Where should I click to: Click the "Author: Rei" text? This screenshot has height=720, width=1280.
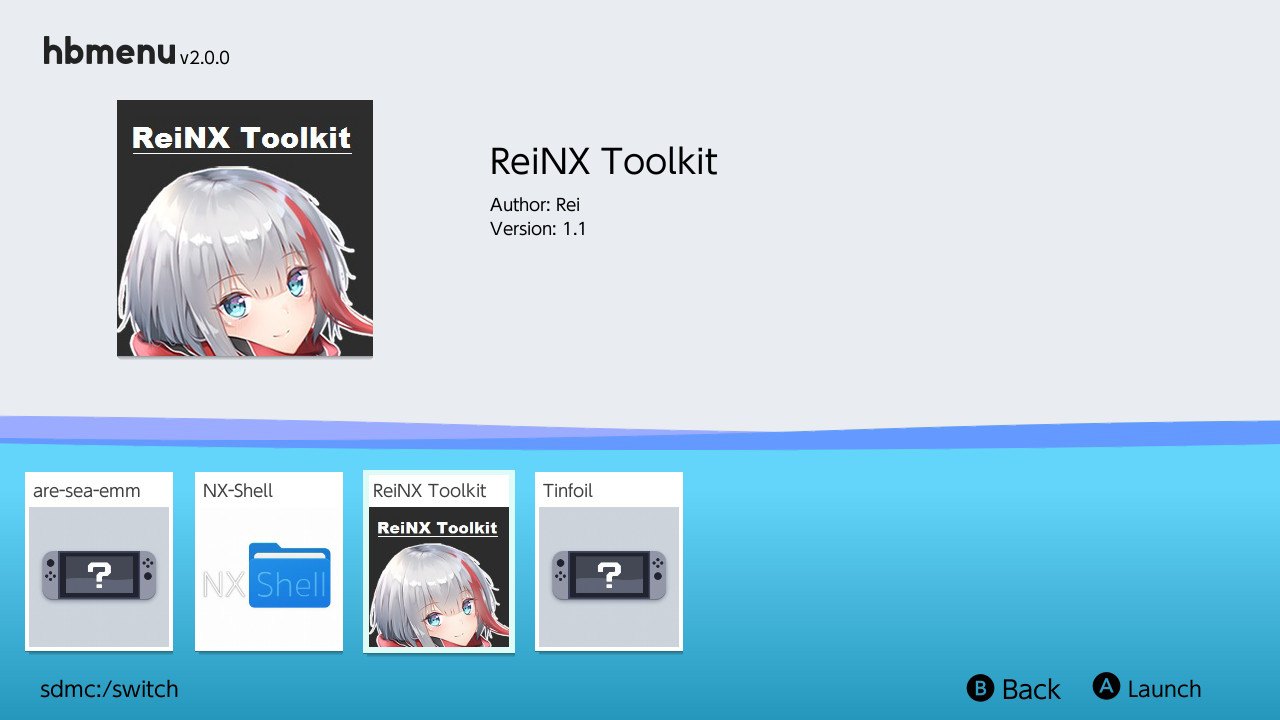[535, 205]
